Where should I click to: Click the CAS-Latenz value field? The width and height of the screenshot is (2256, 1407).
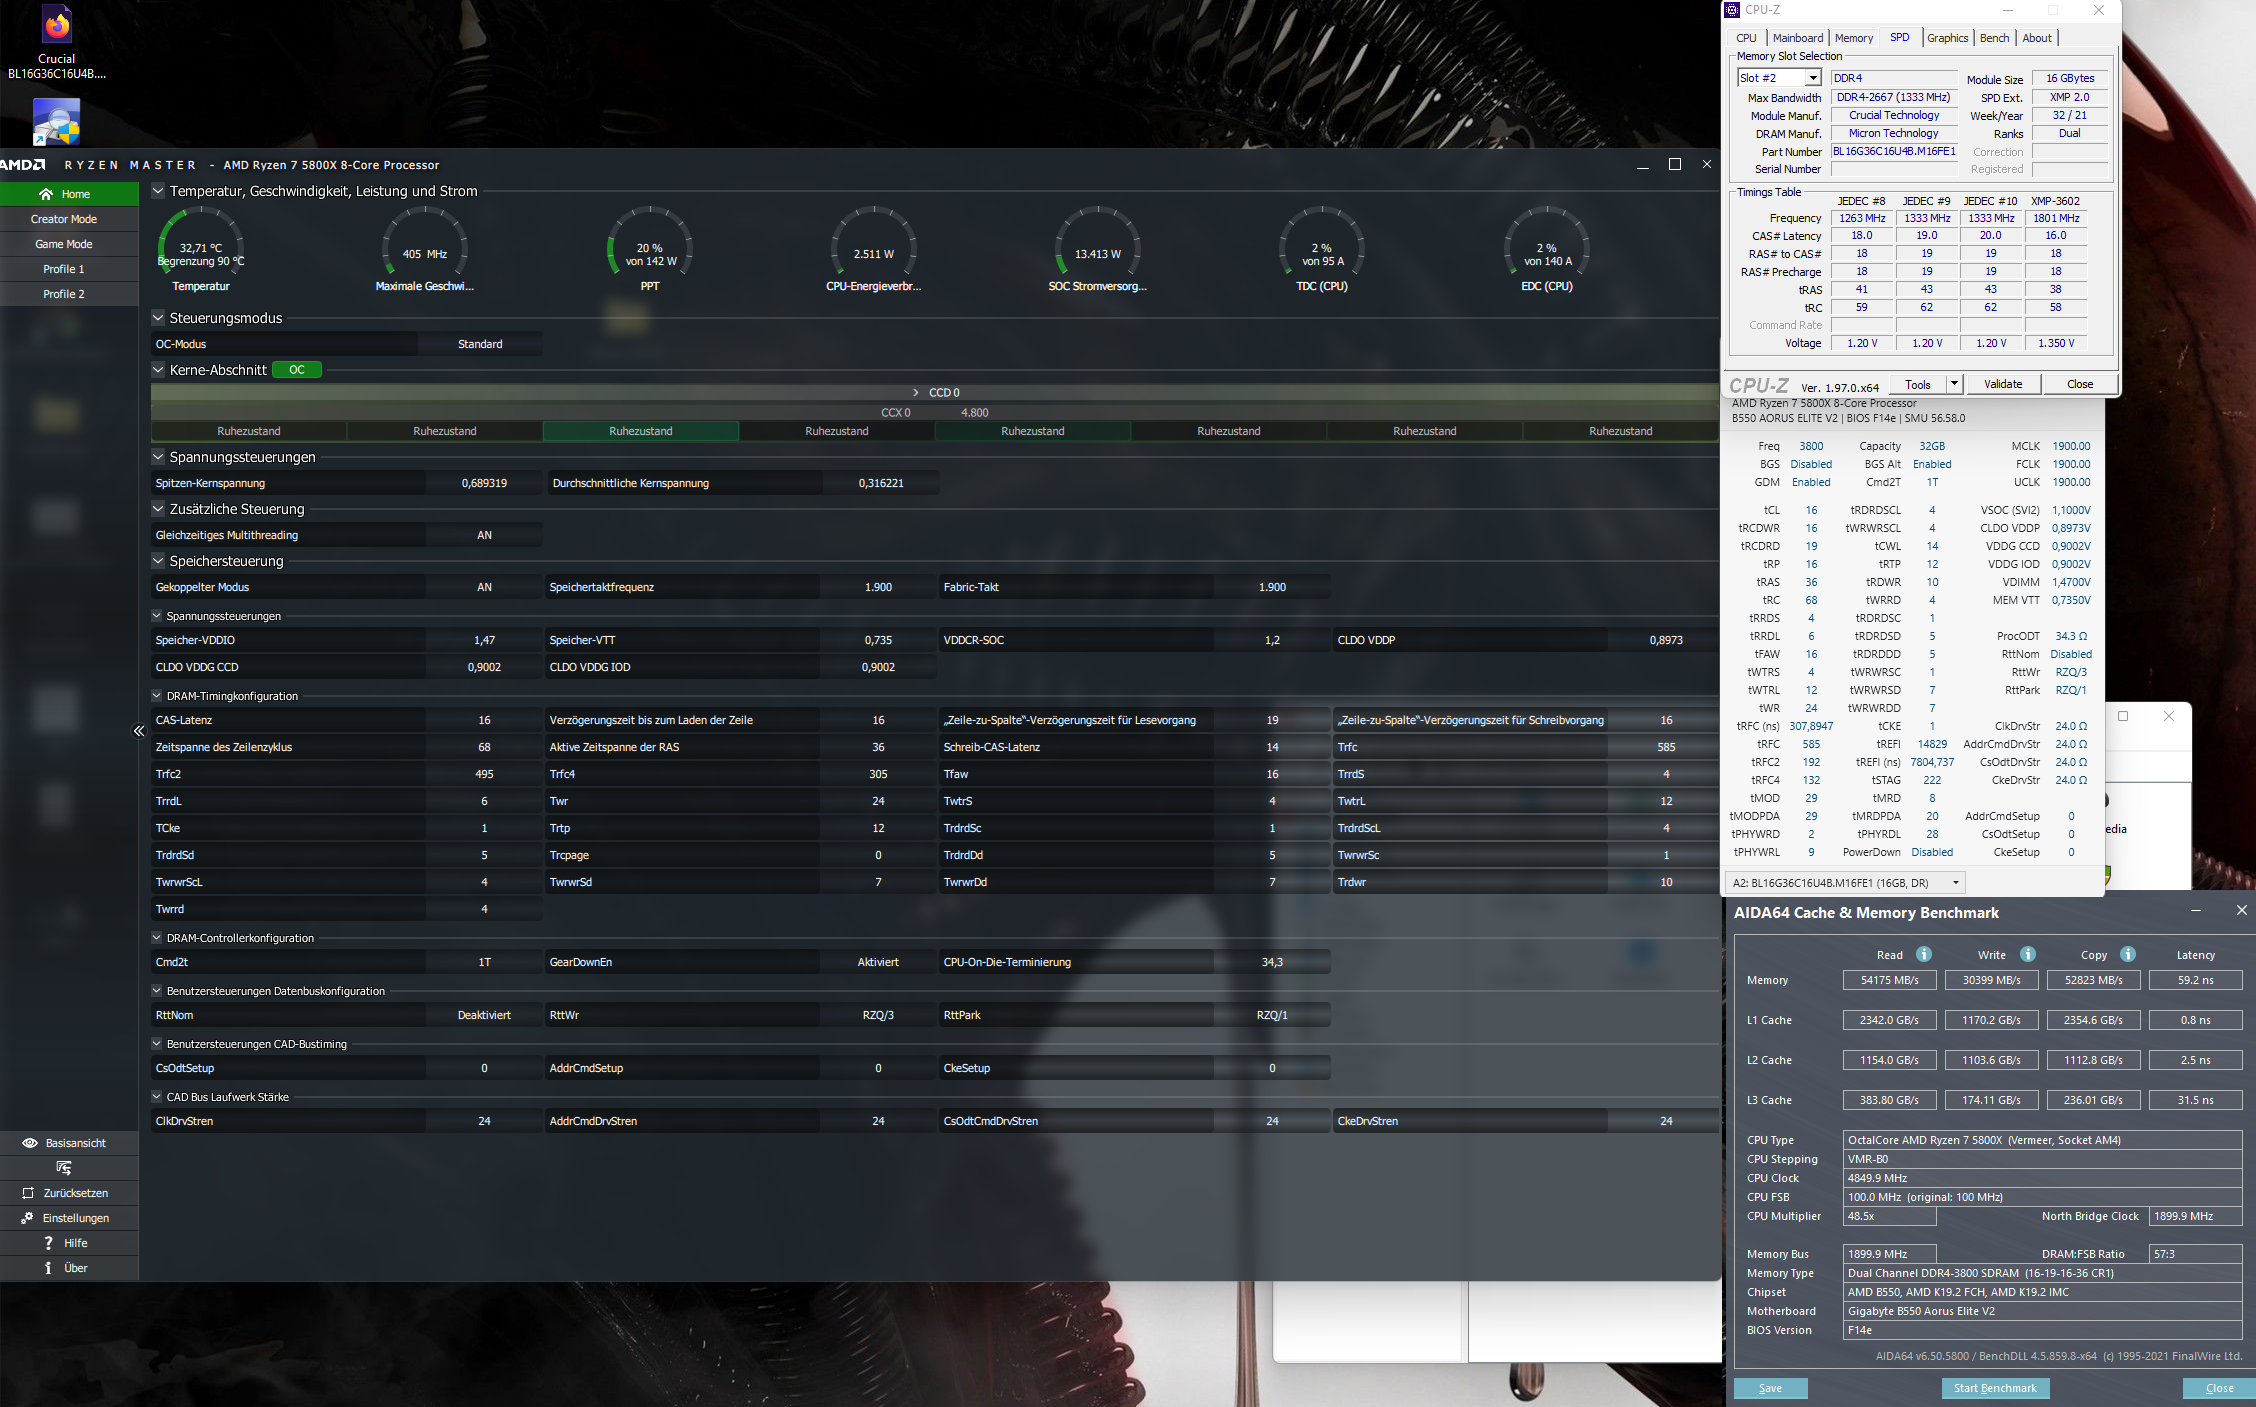click(484, 720)
